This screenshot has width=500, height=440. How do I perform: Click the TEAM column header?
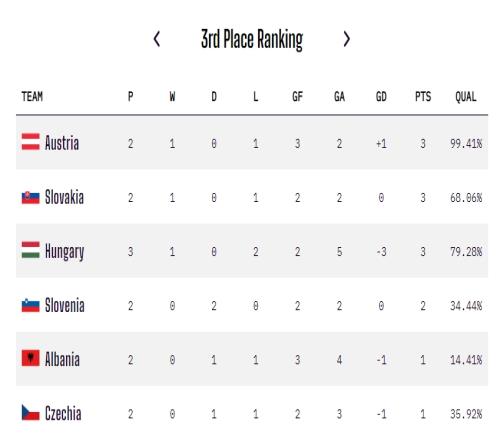[x=32, y=97]
